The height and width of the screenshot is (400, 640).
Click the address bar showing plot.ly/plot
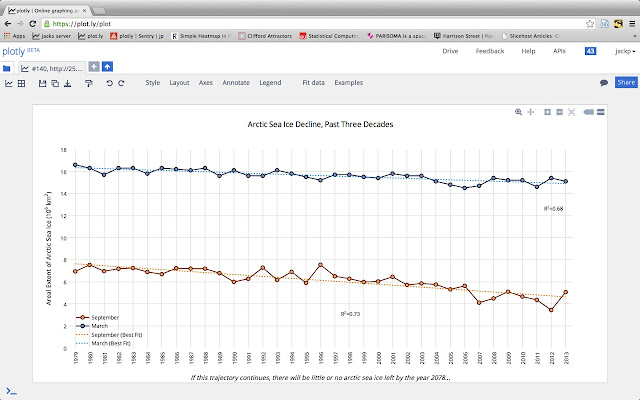(318, 24)
